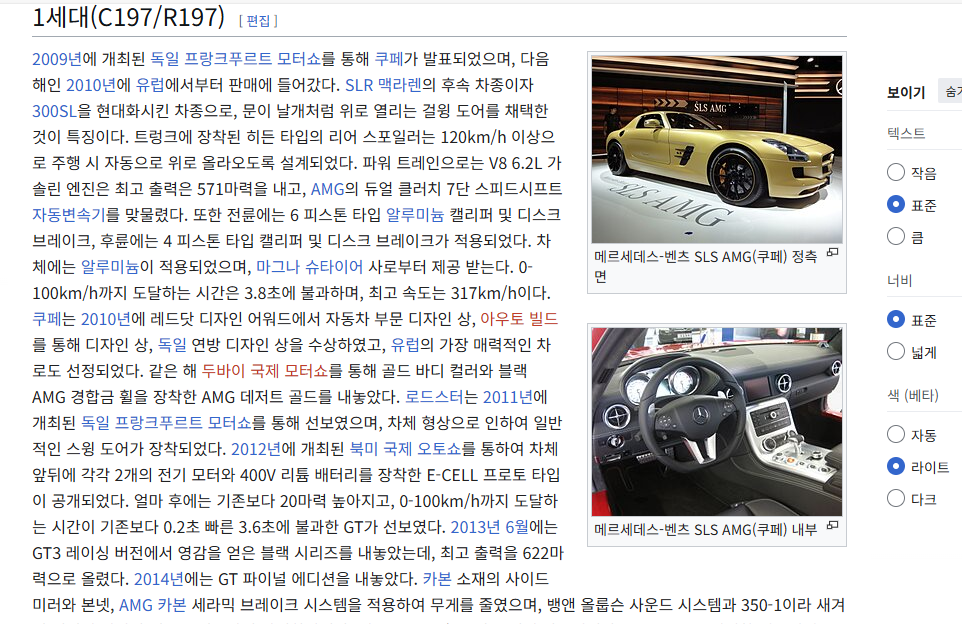Open first 독일 프랑크푸르트 모터쇼 link

236,59
